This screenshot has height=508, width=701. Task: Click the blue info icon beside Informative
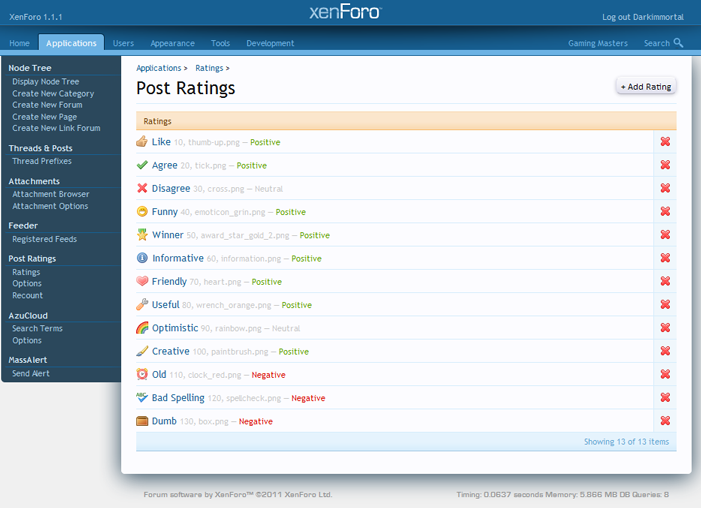[x=142, y=258]
